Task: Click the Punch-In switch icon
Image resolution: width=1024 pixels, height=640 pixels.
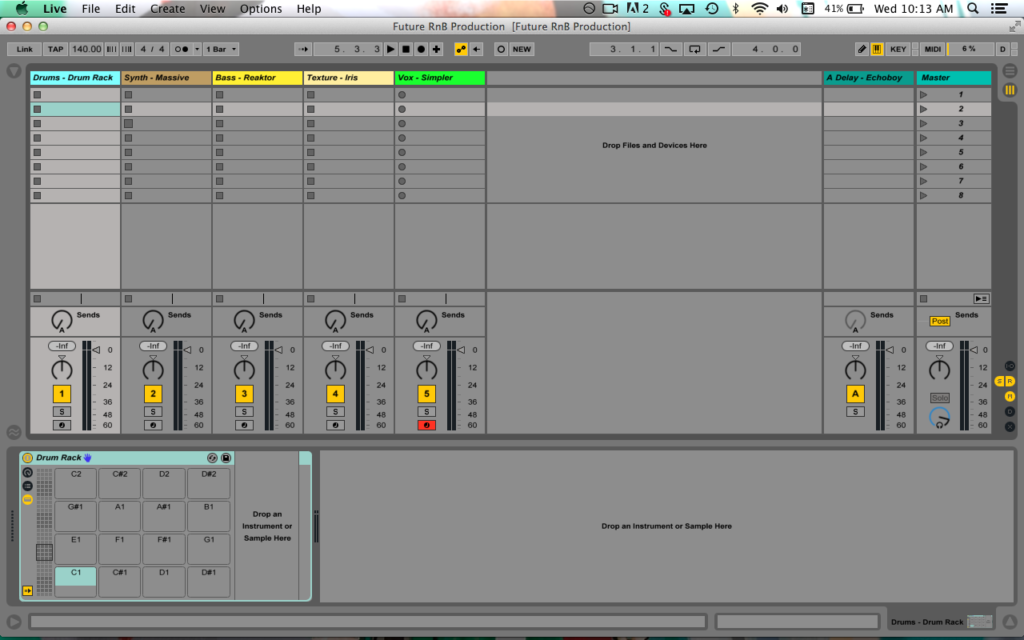Action: 671,49
